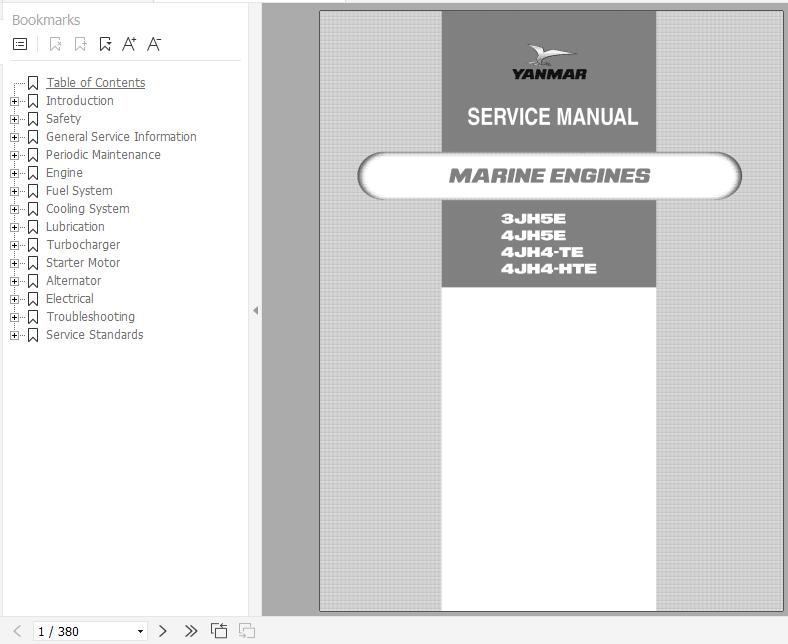Open the Table of Contents bookmark
Screen dimensions: 788x644
pyautogui.click(x=95, y=82)
